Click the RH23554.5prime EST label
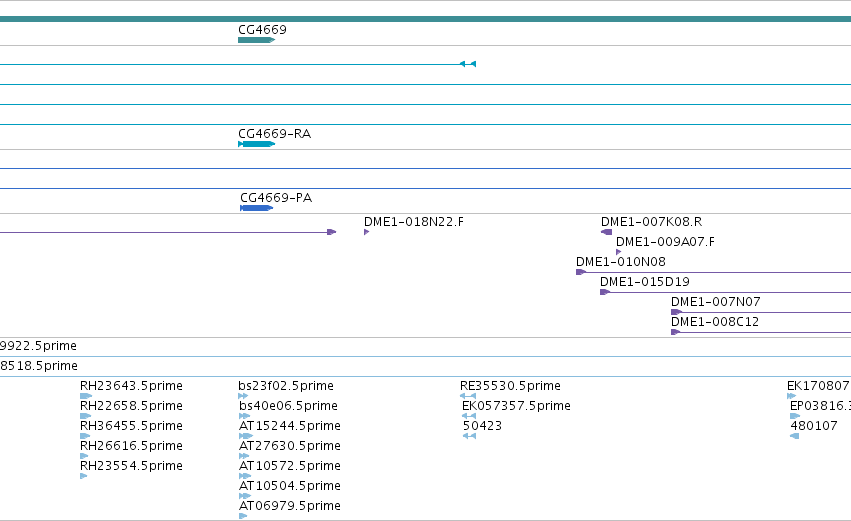This screenshot has height=521, width=851. click(x=131, y=466)
